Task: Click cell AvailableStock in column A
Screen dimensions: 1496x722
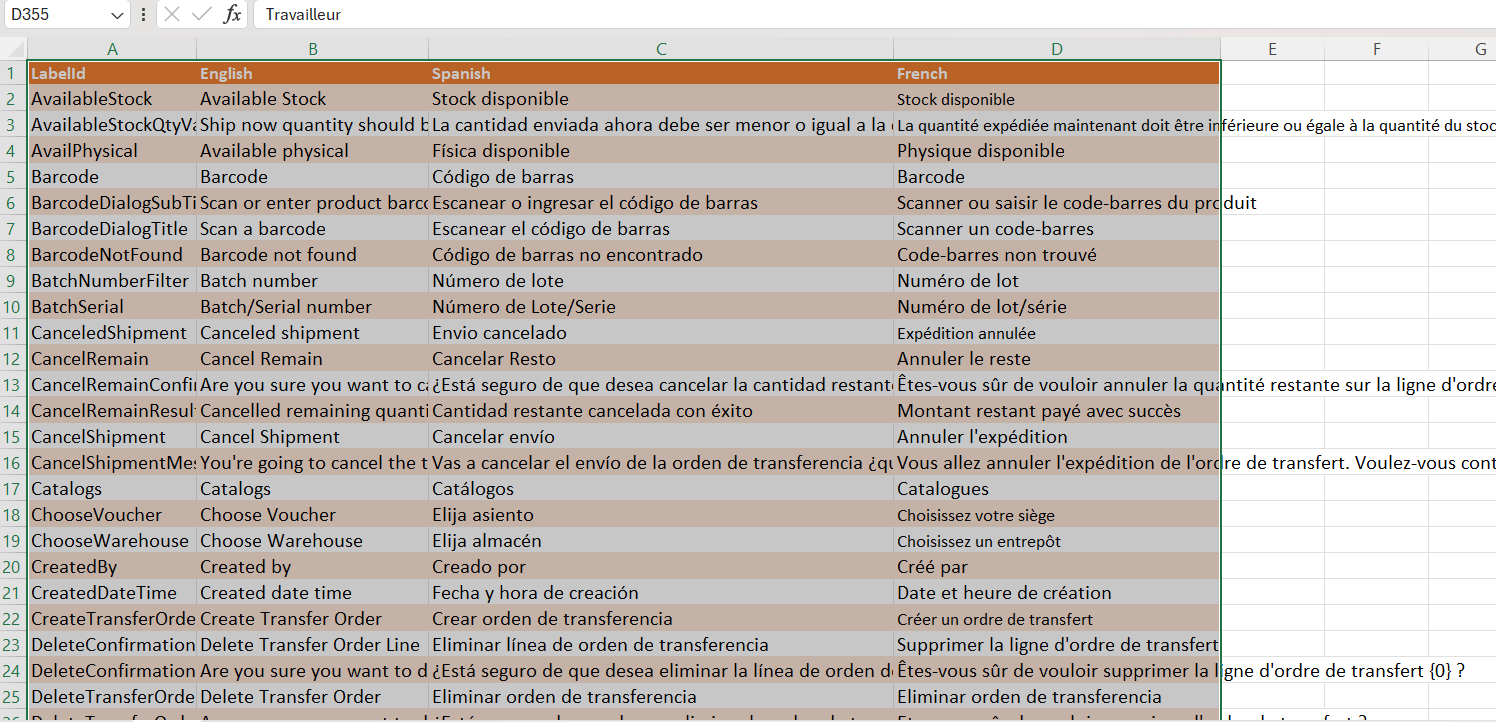Action: coord(112,99)
